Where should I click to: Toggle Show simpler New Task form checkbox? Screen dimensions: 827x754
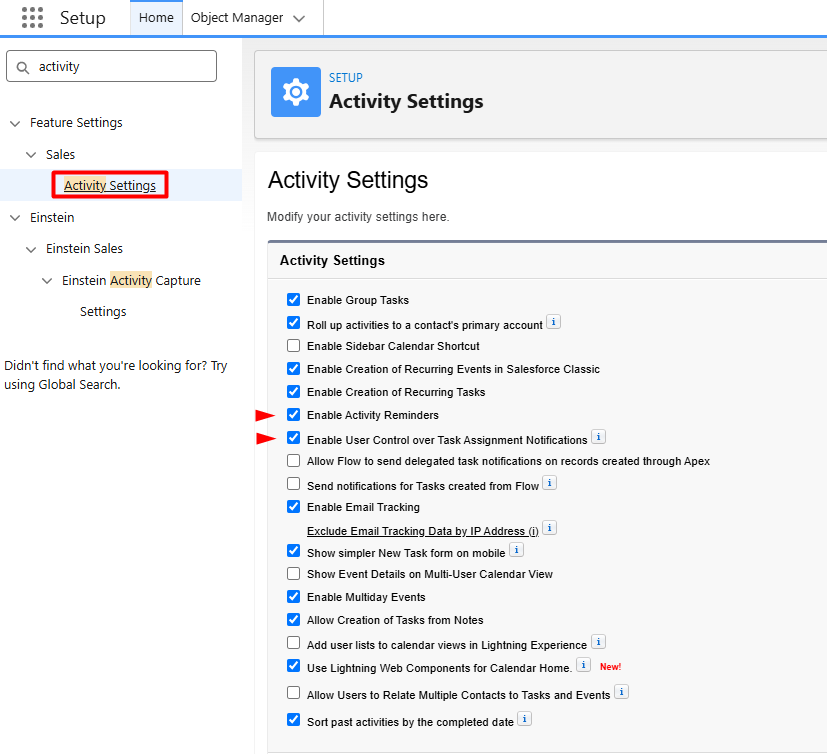(293, 550)
